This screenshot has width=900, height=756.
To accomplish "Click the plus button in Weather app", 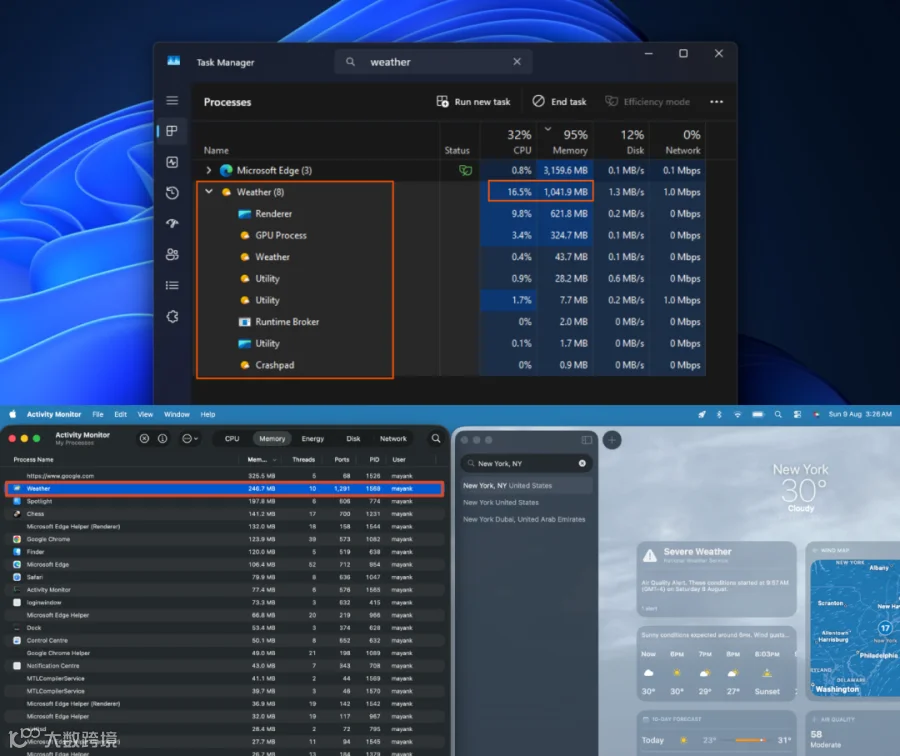I will (612, 440).
